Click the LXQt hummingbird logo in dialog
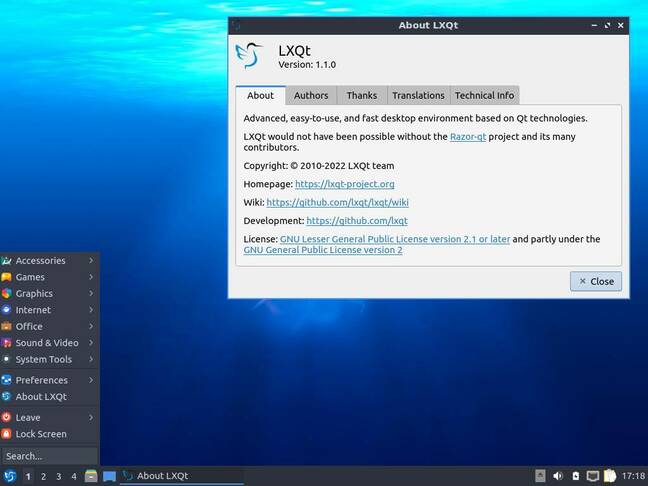The height and width of the screenshot is (486, 648). click(x=249, y=55)
